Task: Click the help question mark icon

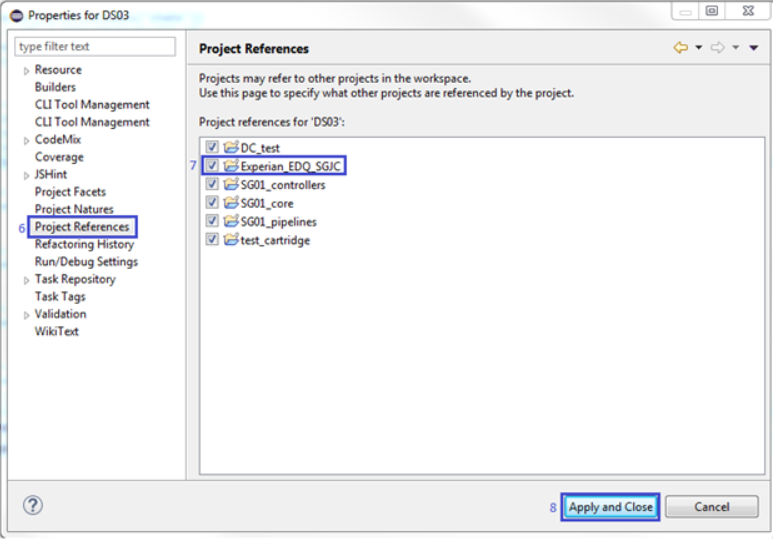Action: point(33,506)
